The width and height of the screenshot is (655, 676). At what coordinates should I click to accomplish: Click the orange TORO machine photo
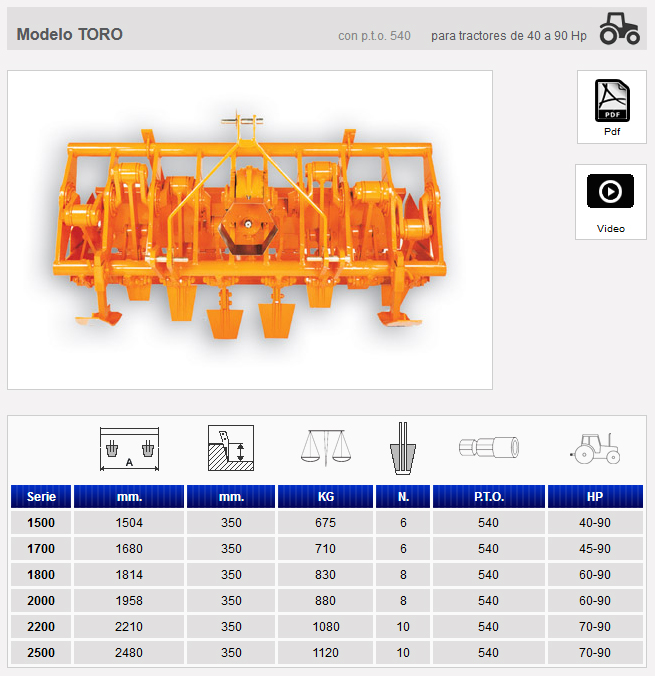click(250, 230)
